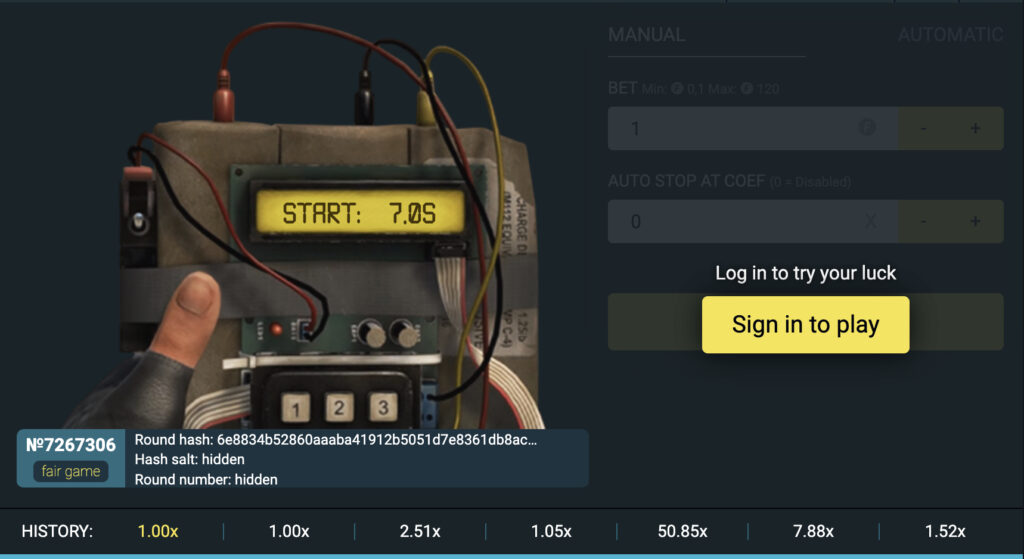Click the coin icon in bet field

coord(867,127)
